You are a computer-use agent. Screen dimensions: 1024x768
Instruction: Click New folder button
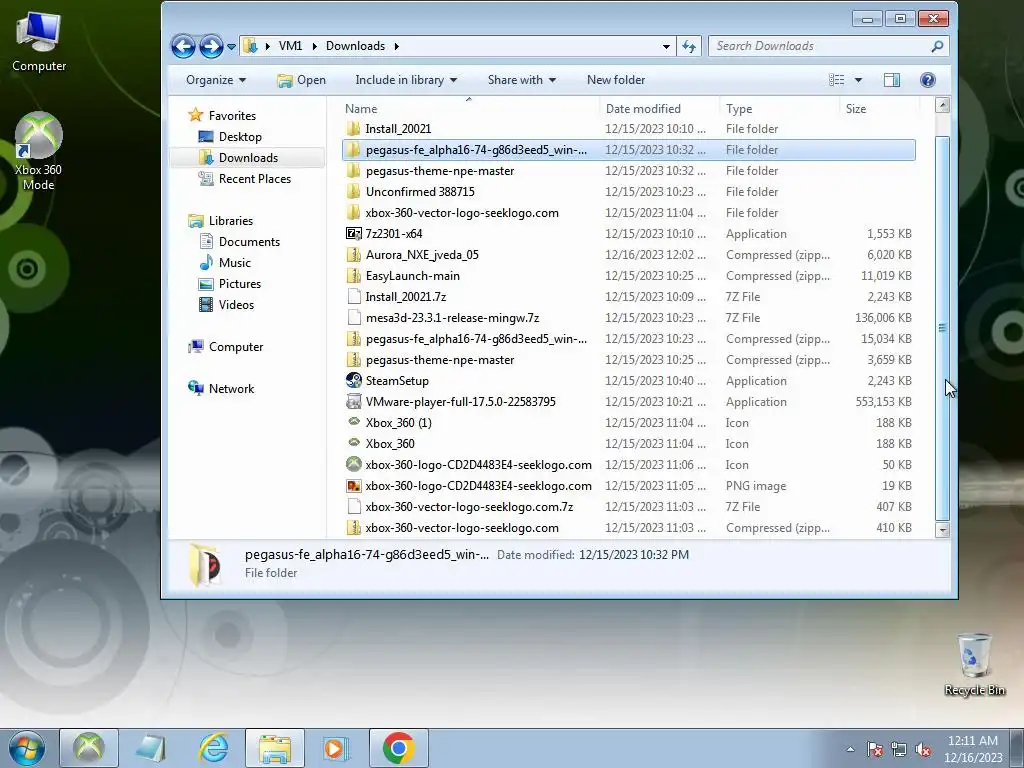point(616,80)
